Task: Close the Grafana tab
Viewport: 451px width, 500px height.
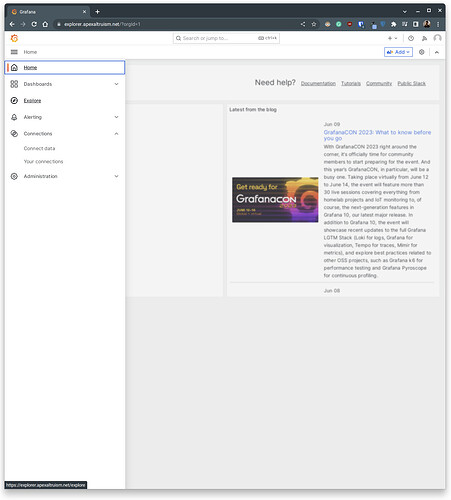Action: click(84, 12)
